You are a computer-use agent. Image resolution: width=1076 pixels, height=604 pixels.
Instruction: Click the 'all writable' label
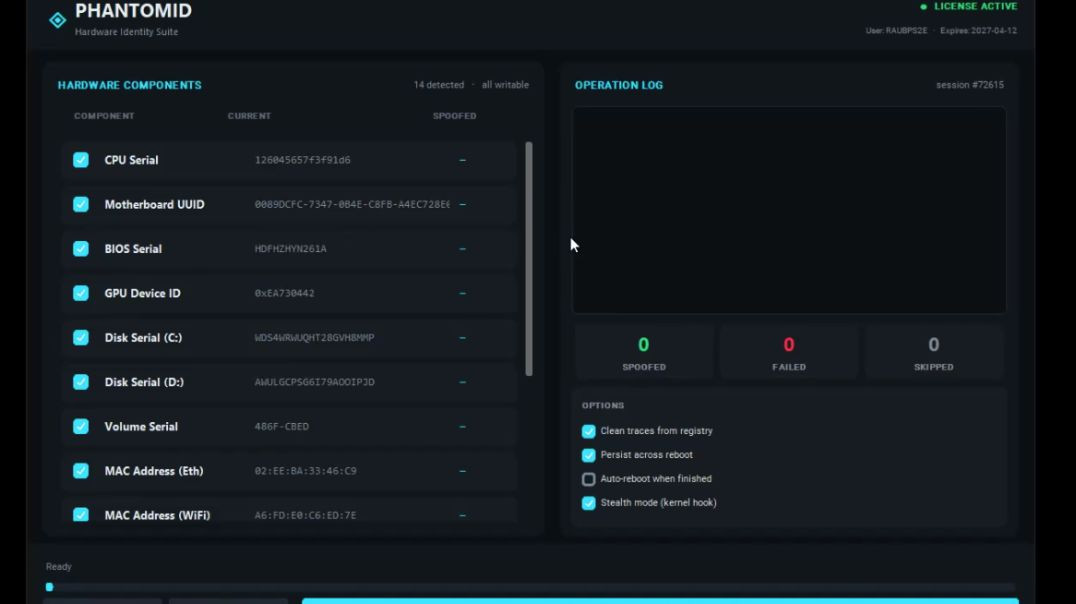pyautogui.click(x=505, y=85)
